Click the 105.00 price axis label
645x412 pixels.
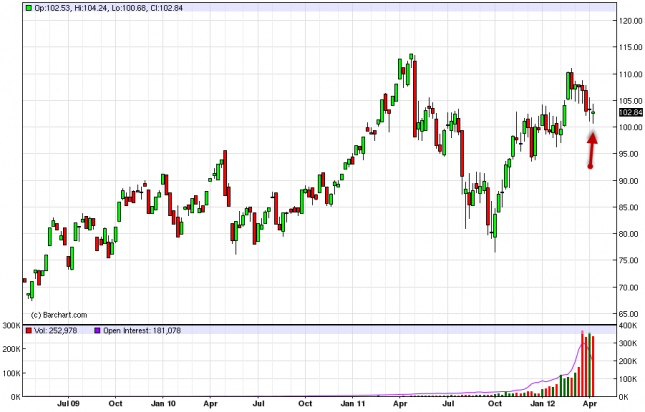click(x=631, y=101)
